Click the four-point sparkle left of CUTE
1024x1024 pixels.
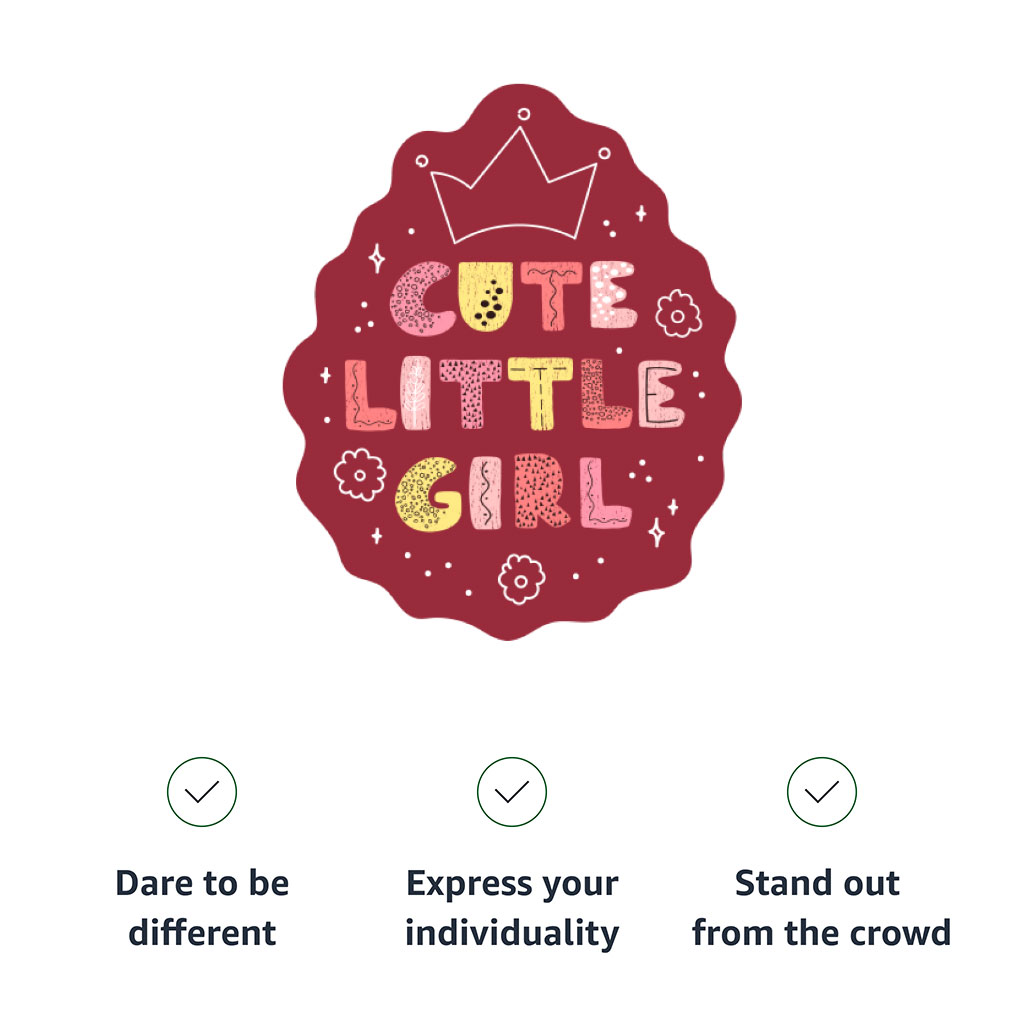(377, 258)
